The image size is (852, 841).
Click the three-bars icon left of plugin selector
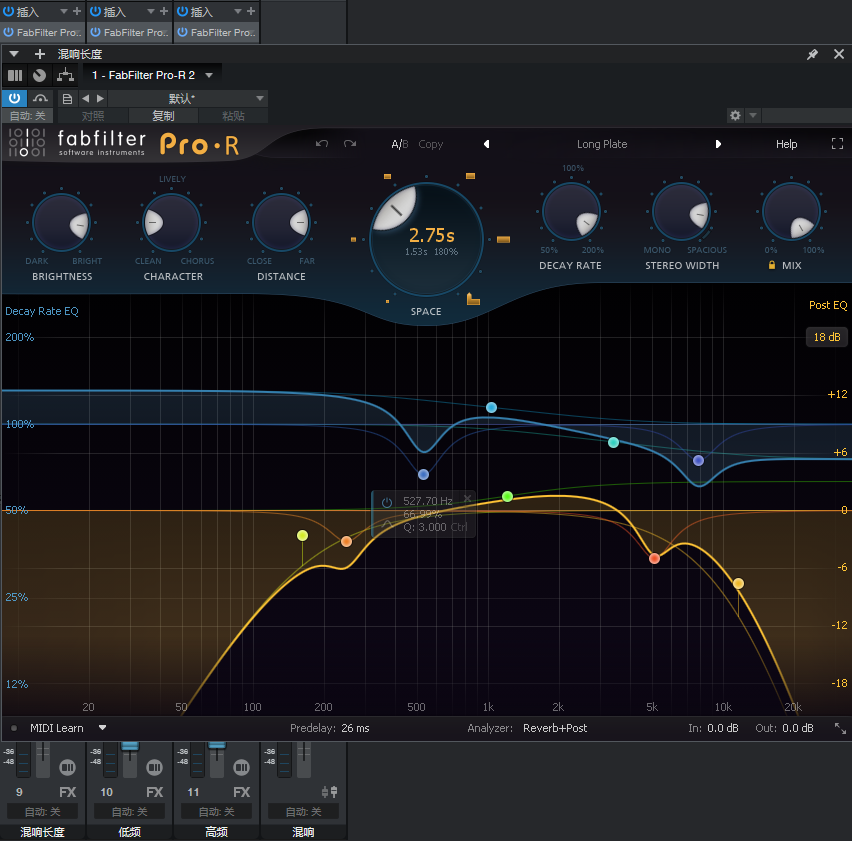pos(15,75)
